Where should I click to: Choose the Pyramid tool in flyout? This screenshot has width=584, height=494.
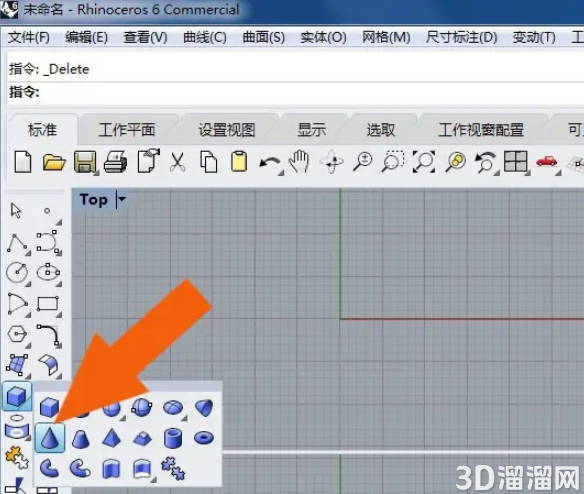coord(111,438)
